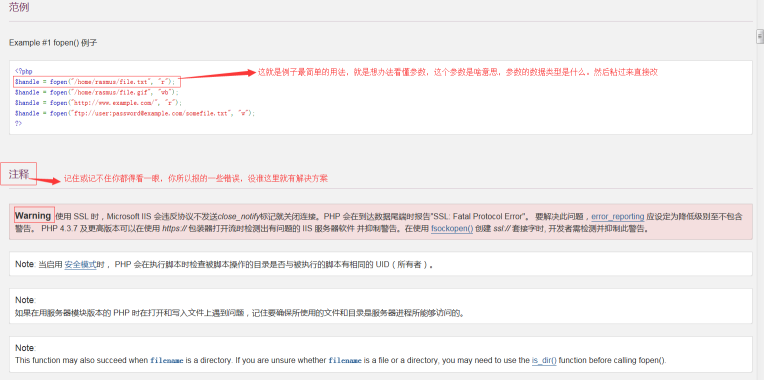Click the Note 'This function may also succeed'

[381, 355]
